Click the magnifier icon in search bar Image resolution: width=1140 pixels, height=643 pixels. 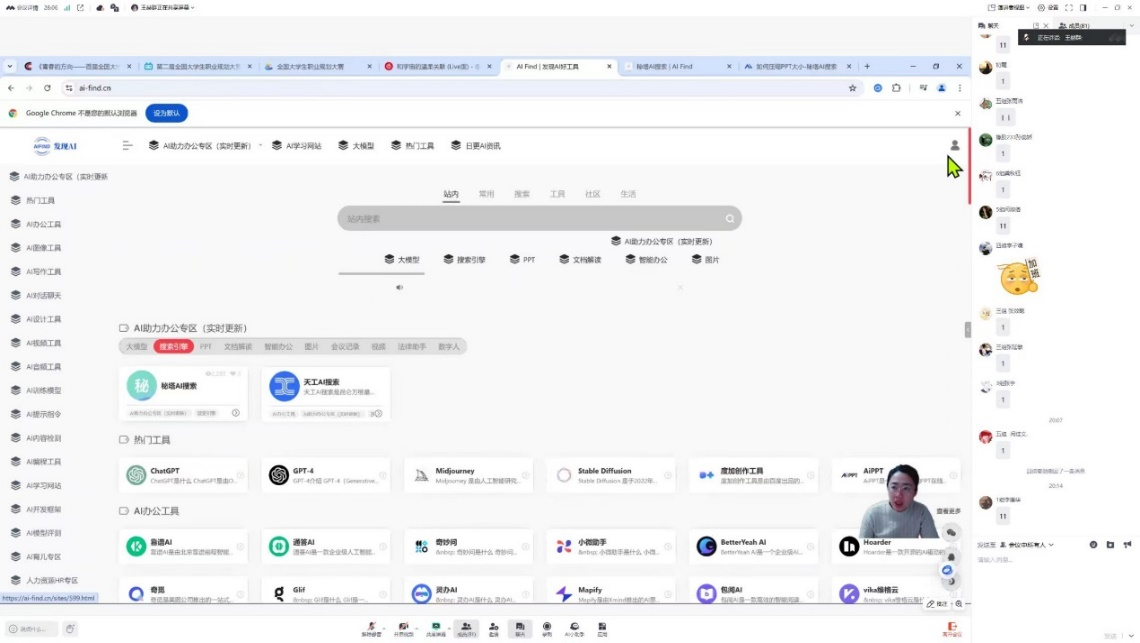tap(730, 219)
